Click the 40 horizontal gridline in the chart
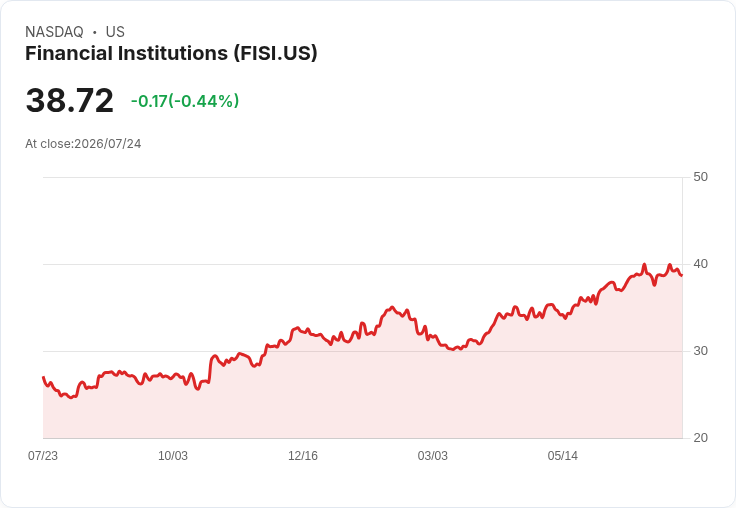Image resolution: width=736 pixels, height=508 pixels. 362,264
